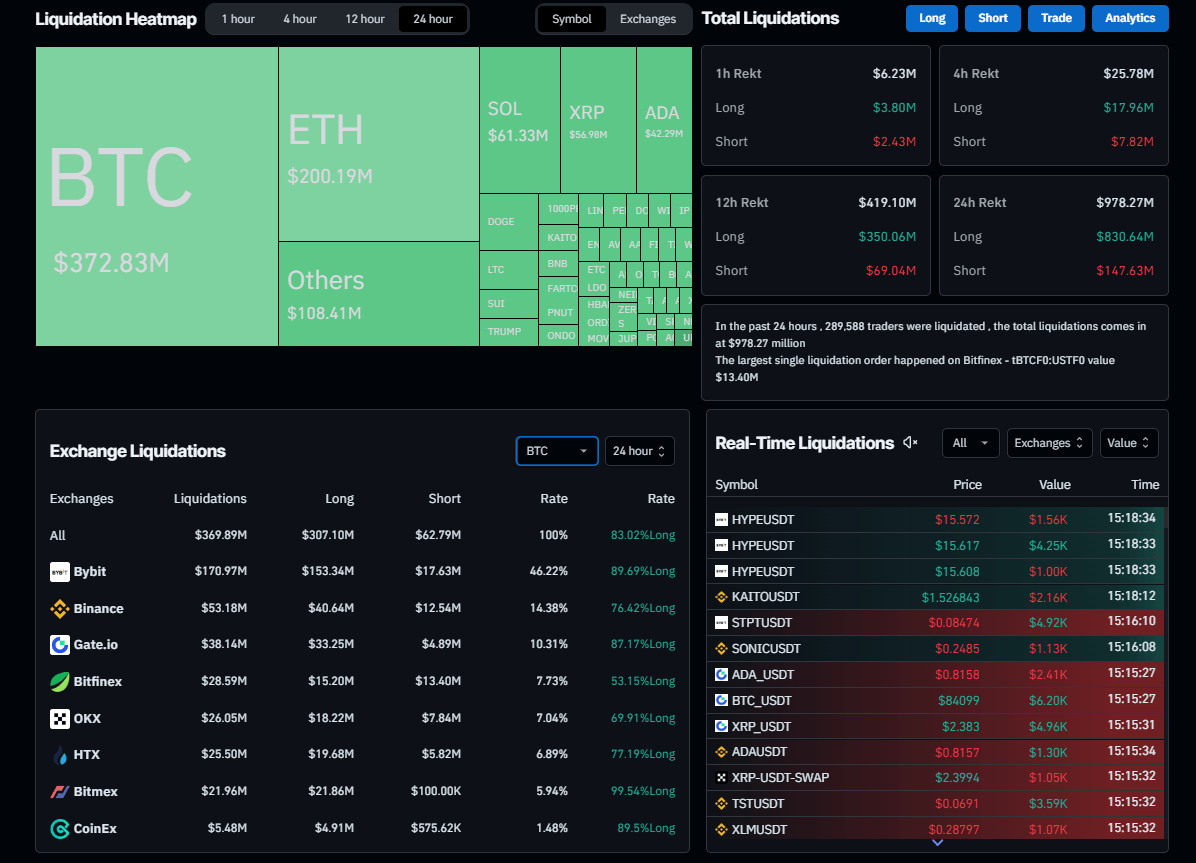The image size is (1196, 863).
Task: Switch heatmap view to Exchanges
Action: pos(647,19)
